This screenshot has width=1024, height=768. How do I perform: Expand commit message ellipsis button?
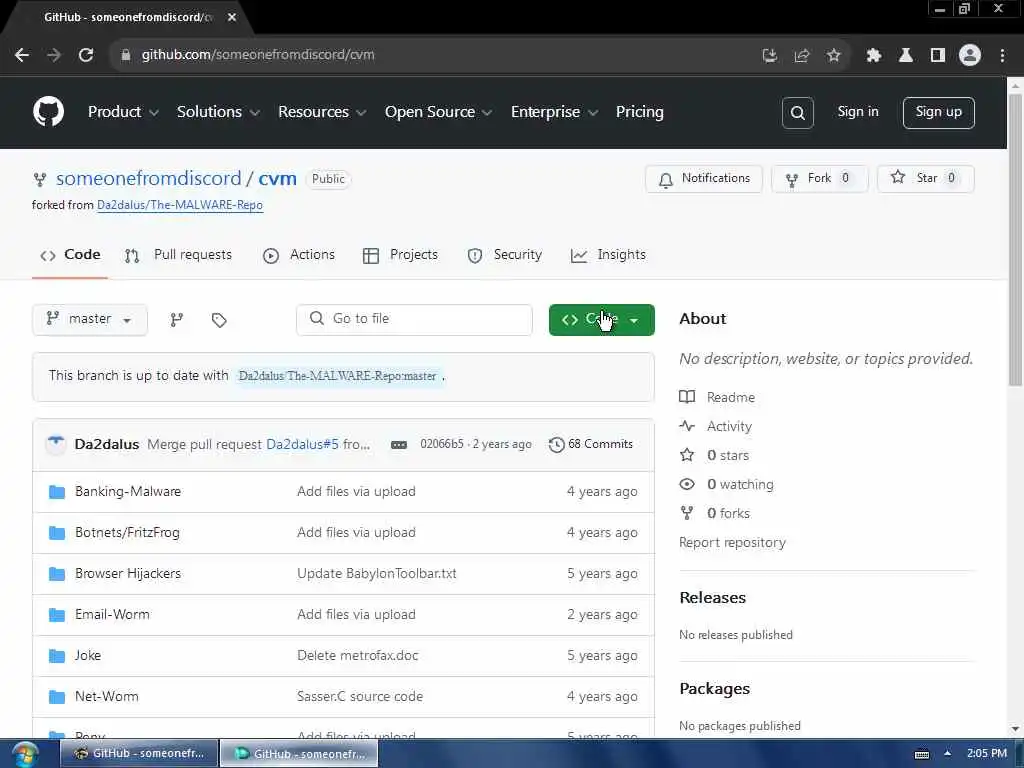pos(398,445)
